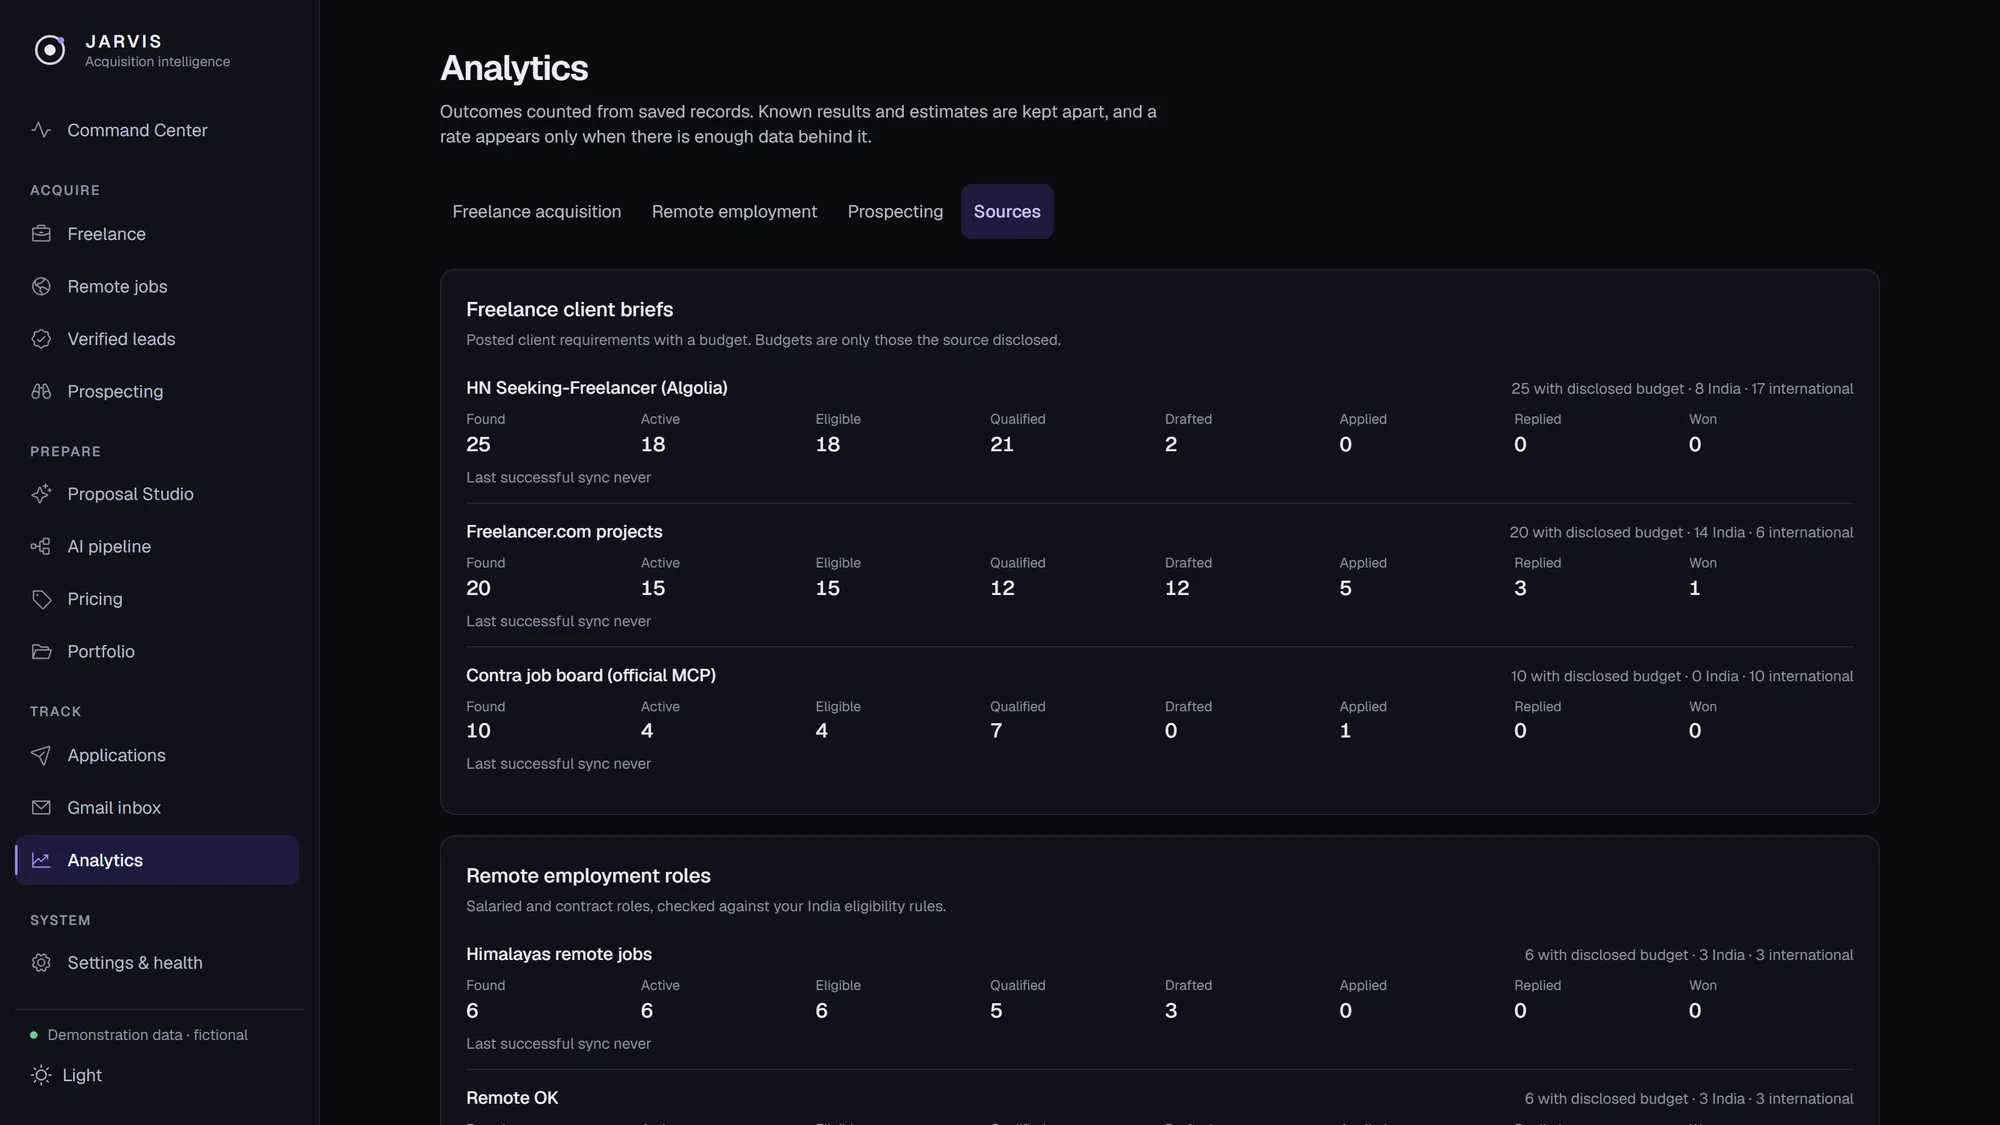Click 'Freelancer.com projects' source name
Screen dimensions: 2000x1125
click(x=564, y=531)
